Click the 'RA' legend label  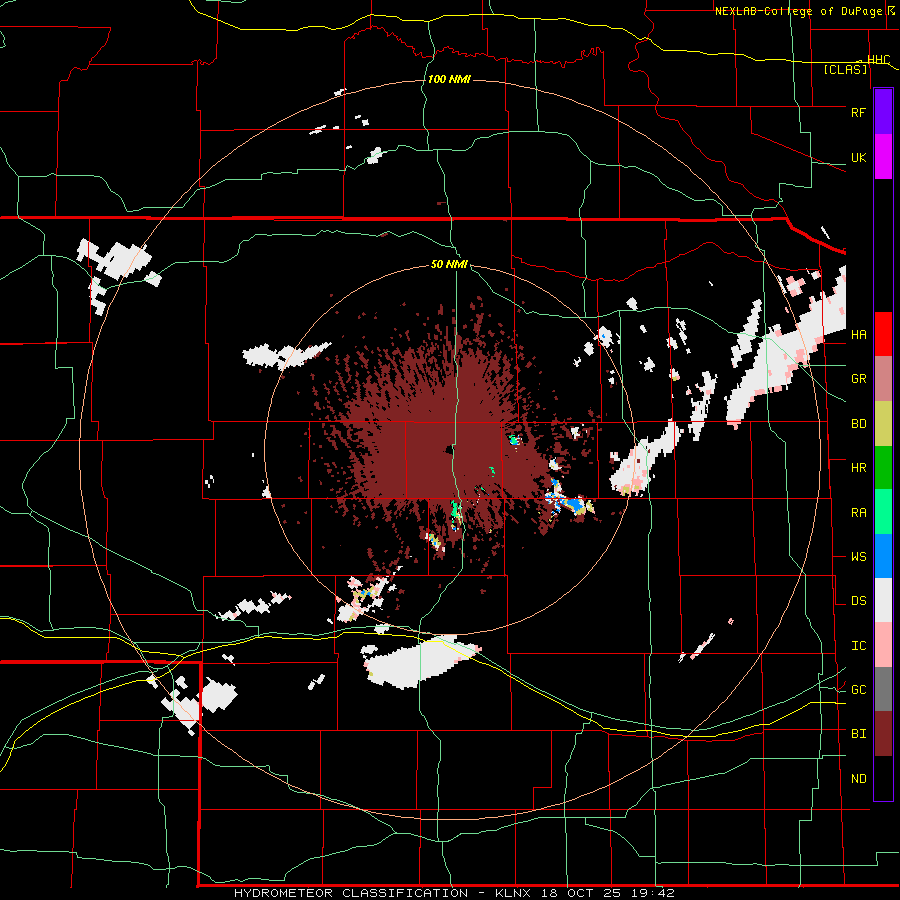[858, 513]
